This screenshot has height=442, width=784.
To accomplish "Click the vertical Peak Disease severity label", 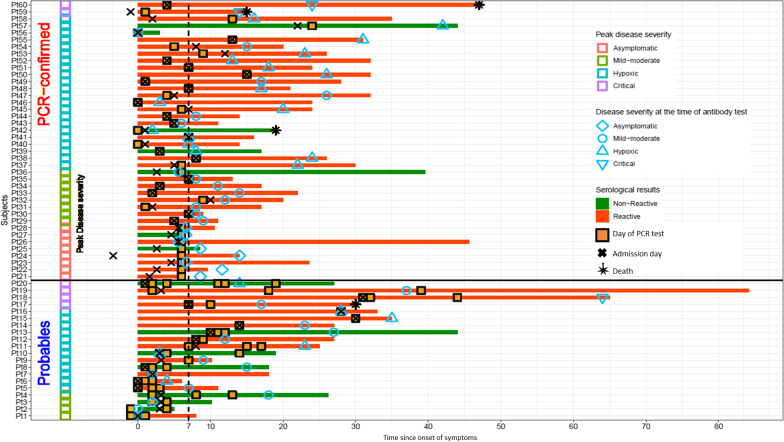I will 80,214.
